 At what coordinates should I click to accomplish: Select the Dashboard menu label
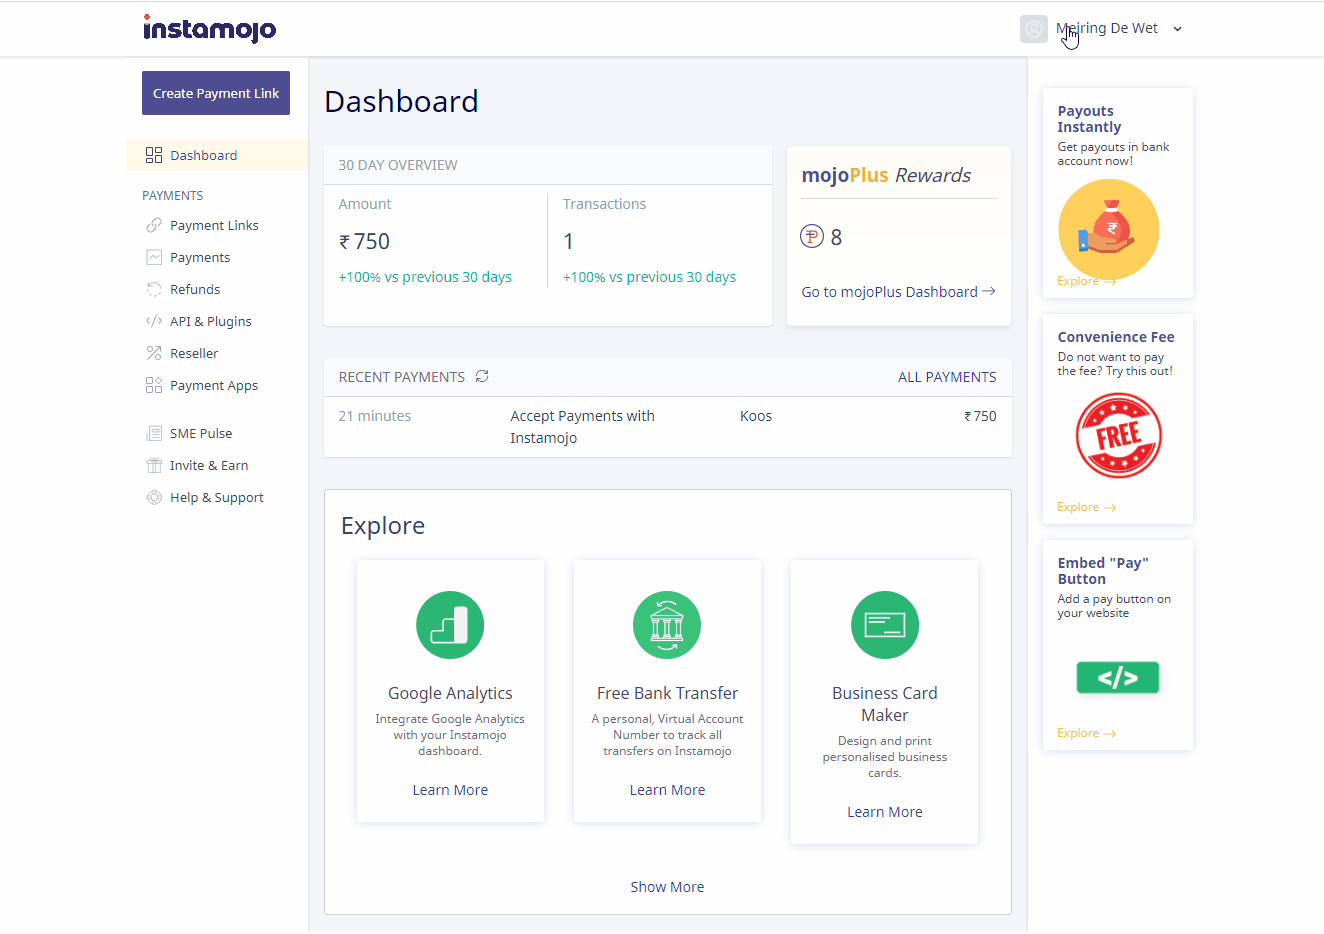204,155
